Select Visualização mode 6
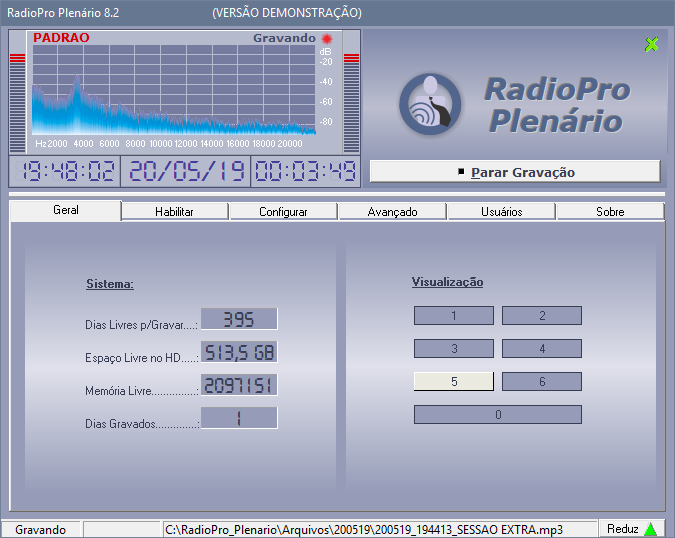 click(542, 382)
